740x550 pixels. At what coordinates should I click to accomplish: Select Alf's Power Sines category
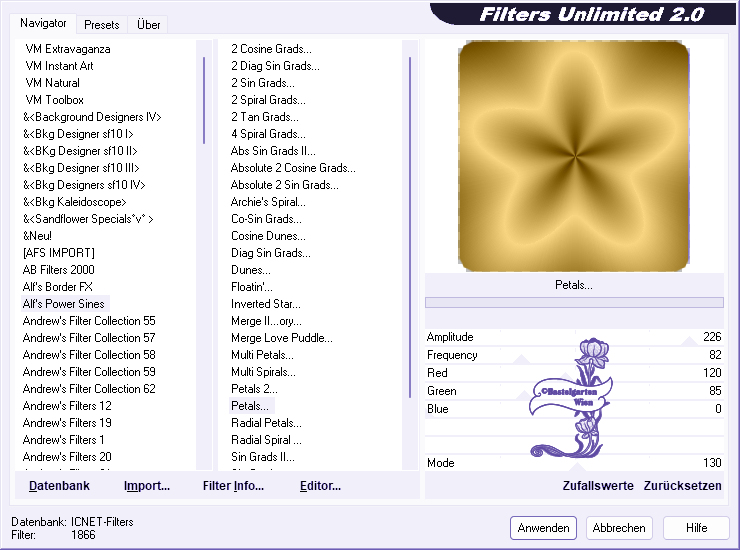(x=64, y=304)
